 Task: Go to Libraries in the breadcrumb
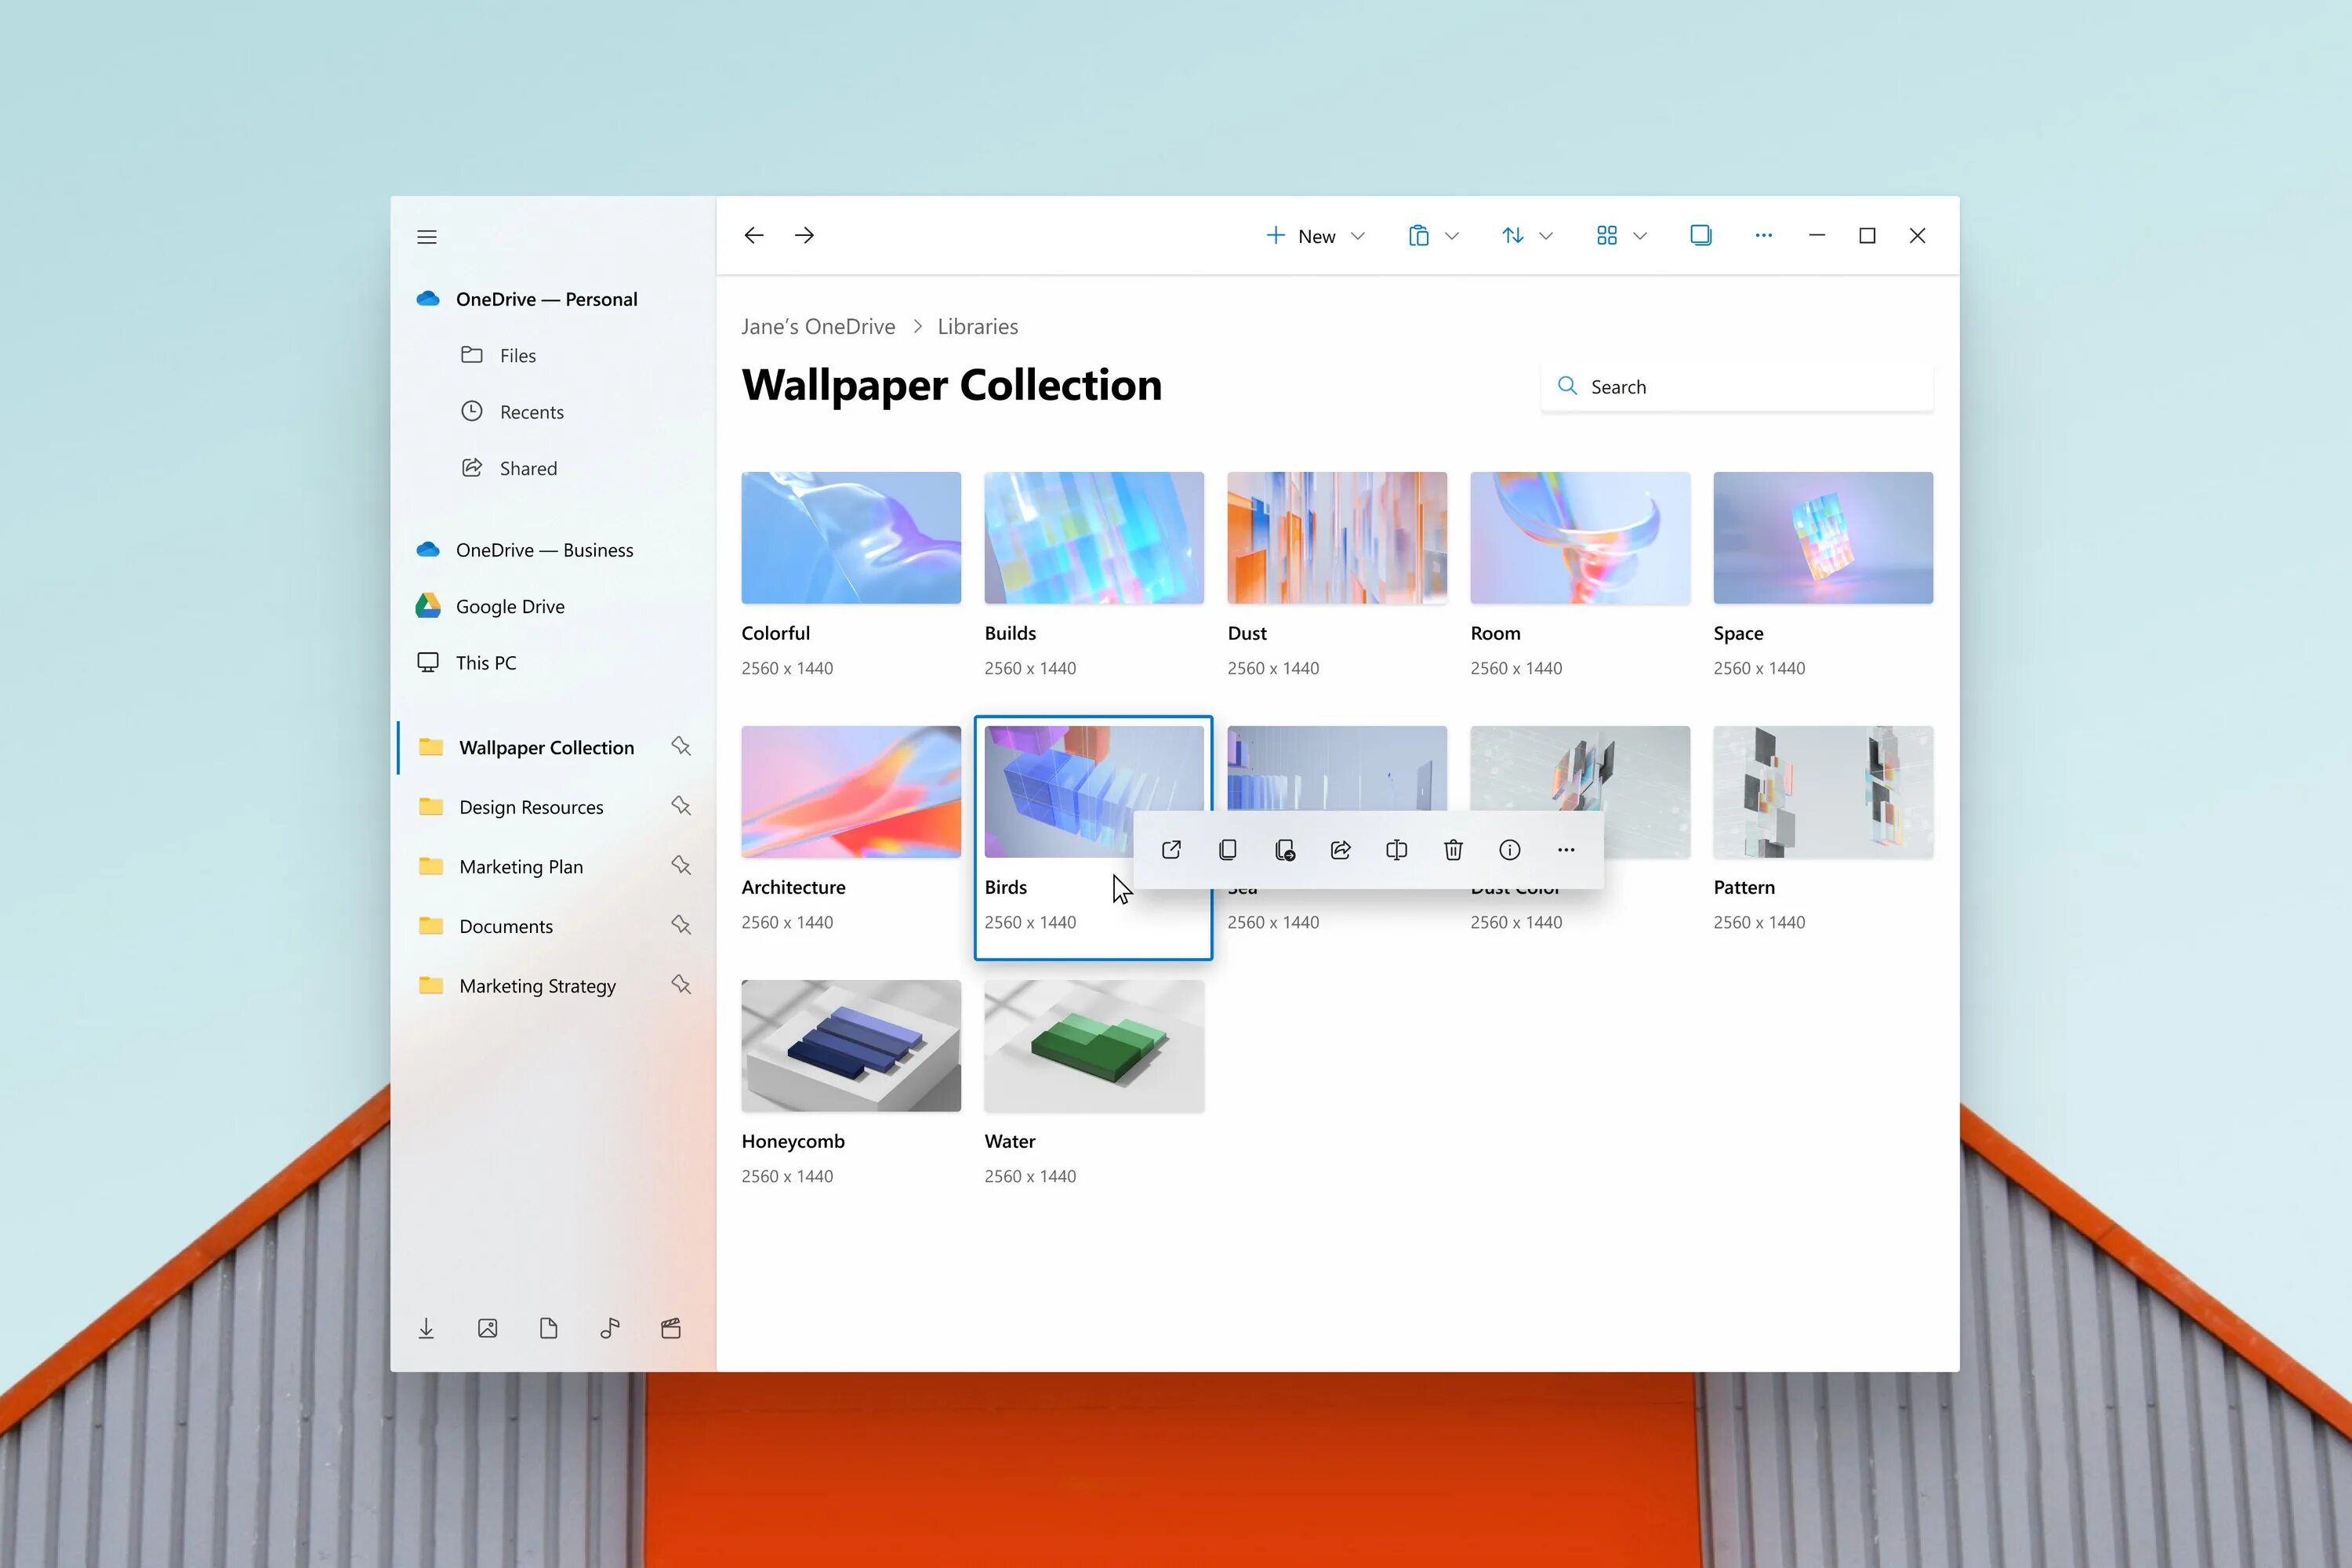point(977,327)
